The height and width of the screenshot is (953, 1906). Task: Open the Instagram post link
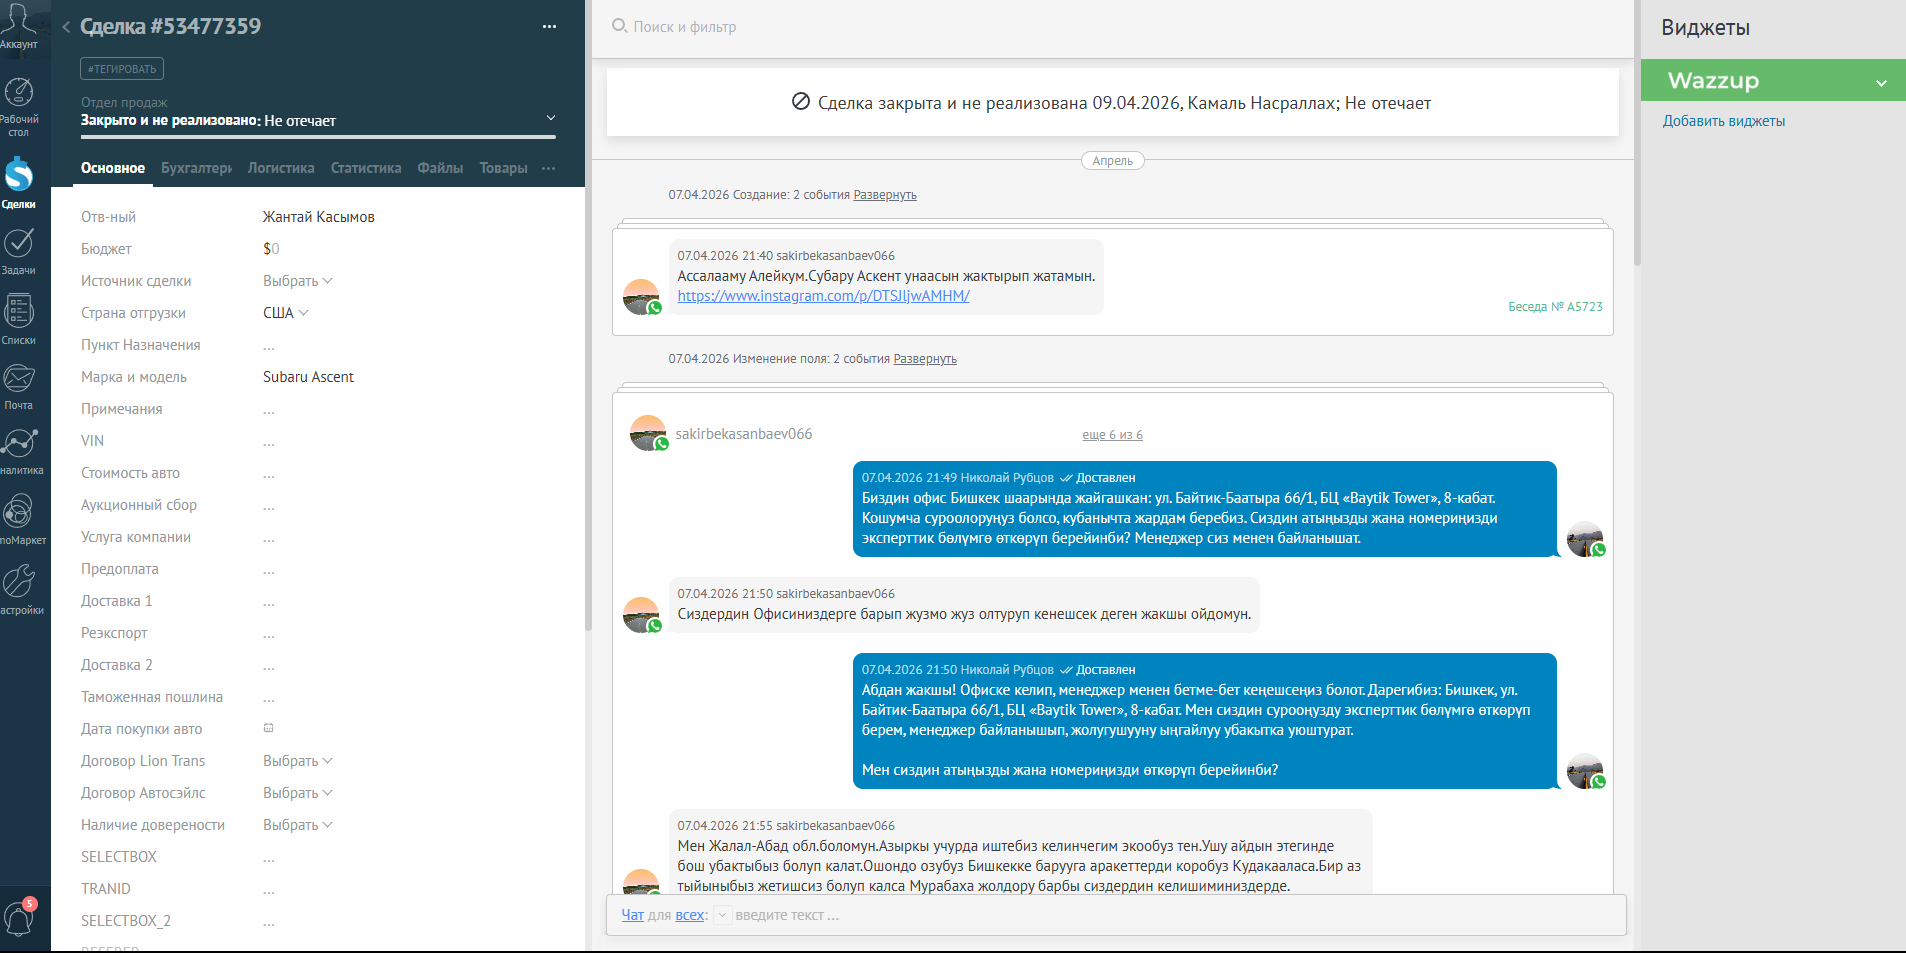[x=823, y=296]
